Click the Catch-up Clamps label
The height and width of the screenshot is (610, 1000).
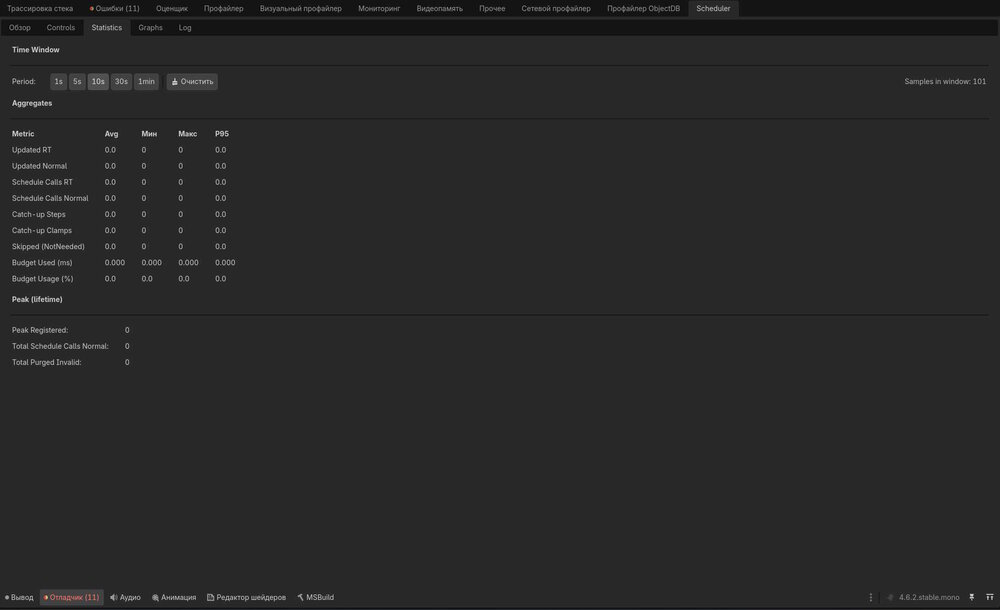pyautogui.click(x=41, y=230)
